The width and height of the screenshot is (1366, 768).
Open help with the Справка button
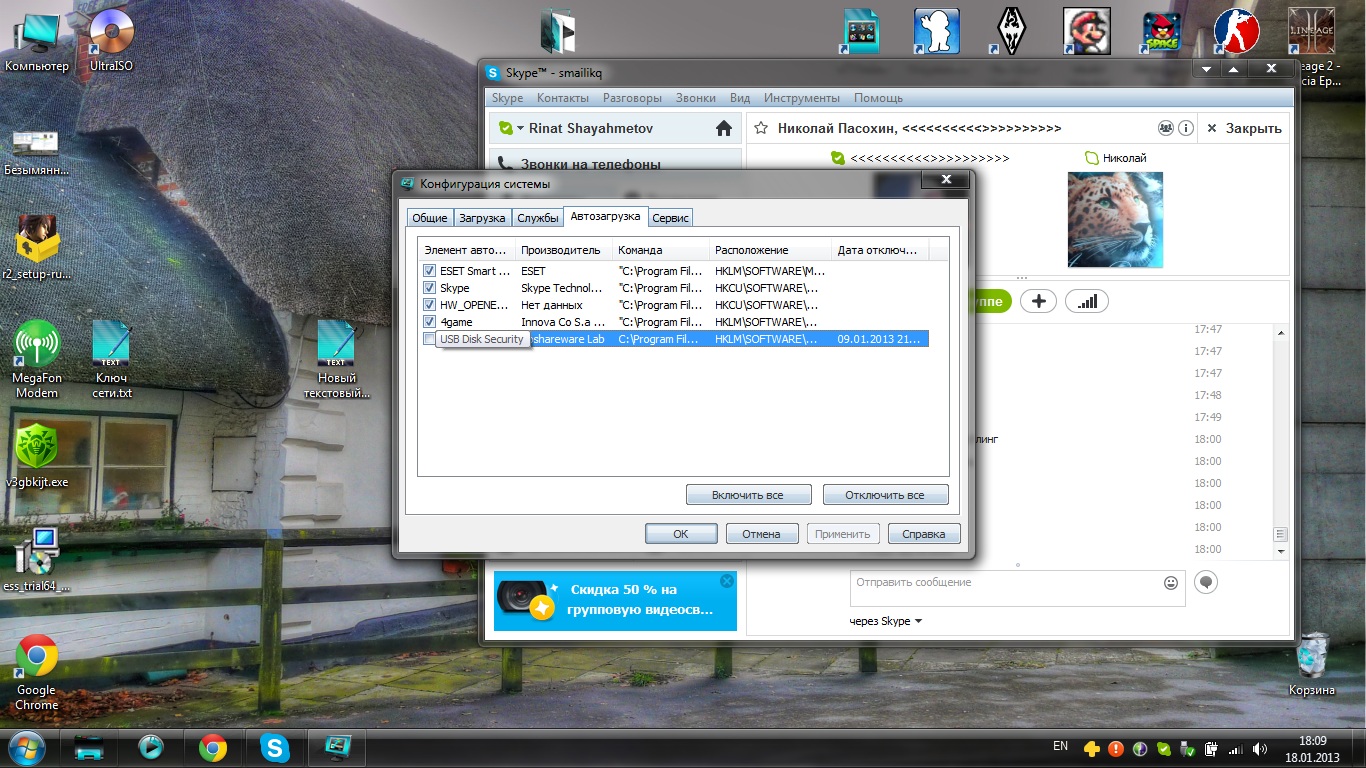924,534
